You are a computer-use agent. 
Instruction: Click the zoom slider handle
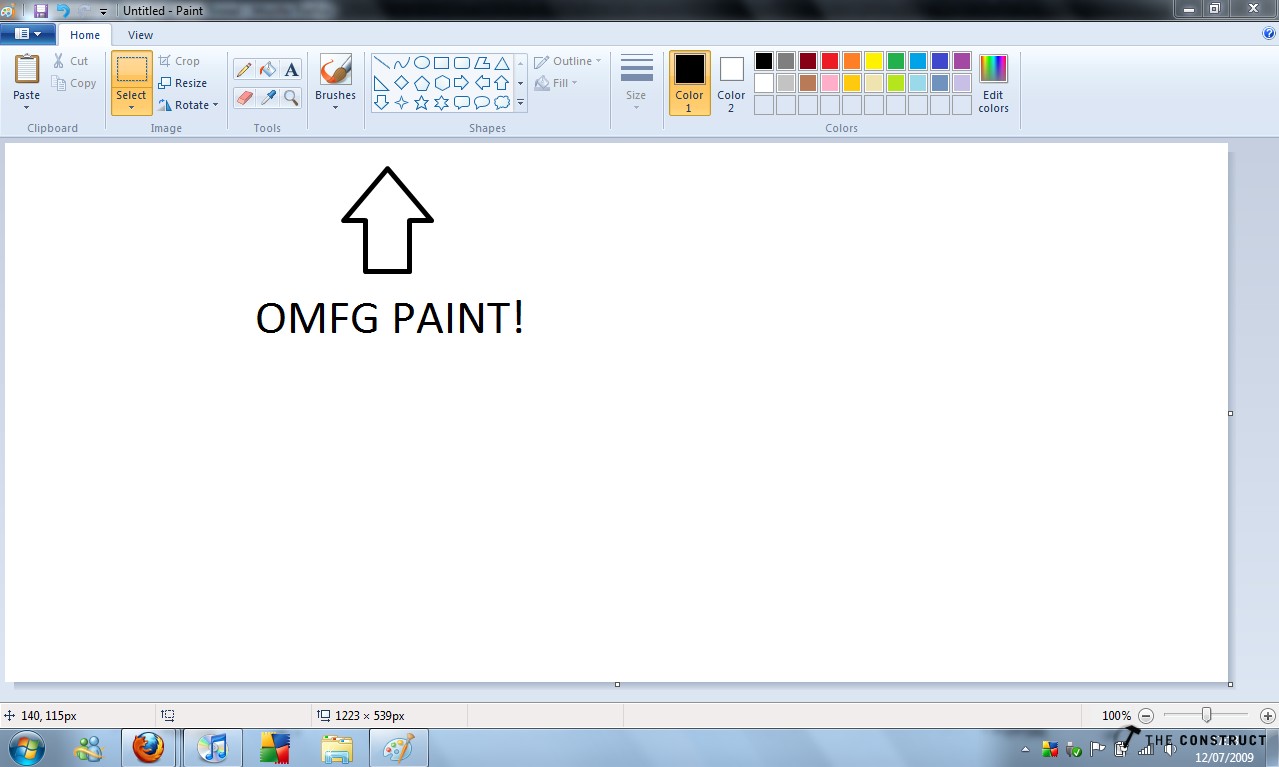click(1207, 715)
